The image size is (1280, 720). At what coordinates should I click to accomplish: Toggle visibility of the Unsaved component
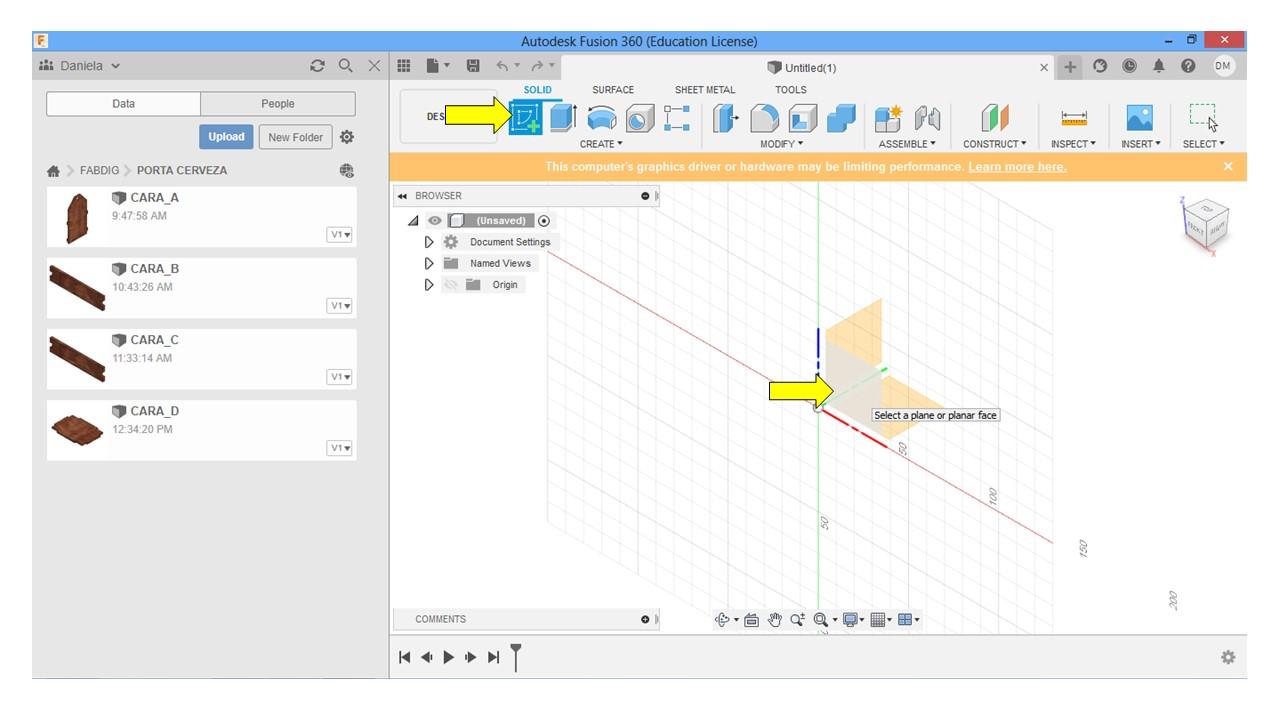pyautogui.click(x=435, y=221)
